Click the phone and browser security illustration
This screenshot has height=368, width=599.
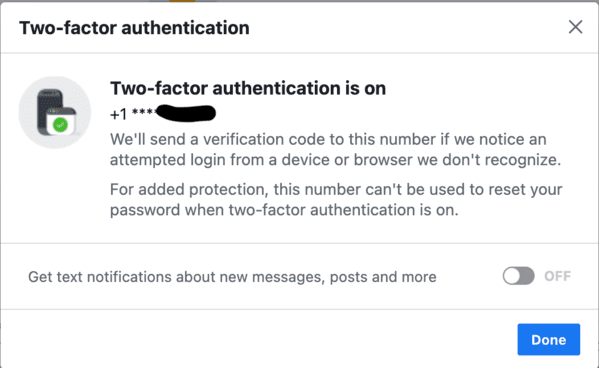click(57, 113)
